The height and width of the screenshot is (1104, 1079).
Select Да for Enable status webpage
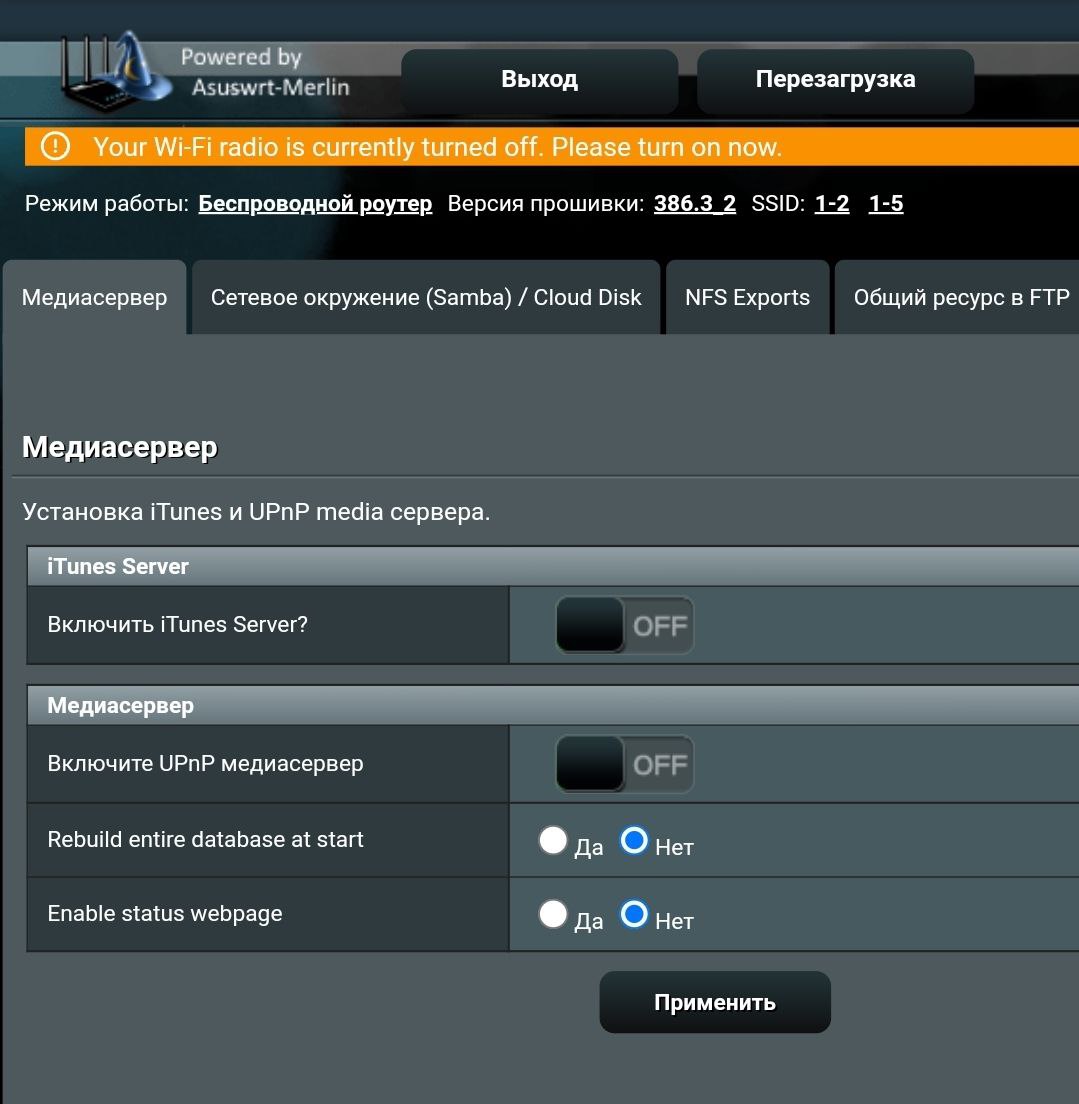click(553, 914)
